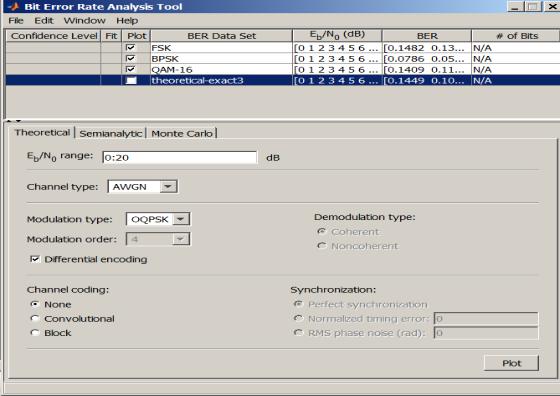Switch to the Monte Carlo tab
Viewport: 560px width, 396px height.
[x=182, y=134]
